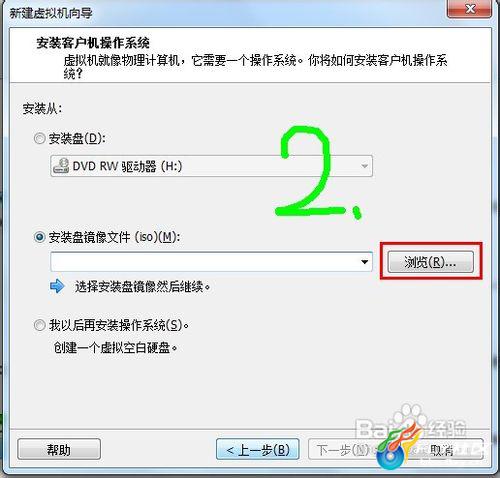Click the 安装客户机操作系统 heading
Screen dimensions: 500x478
coord(93,43)
